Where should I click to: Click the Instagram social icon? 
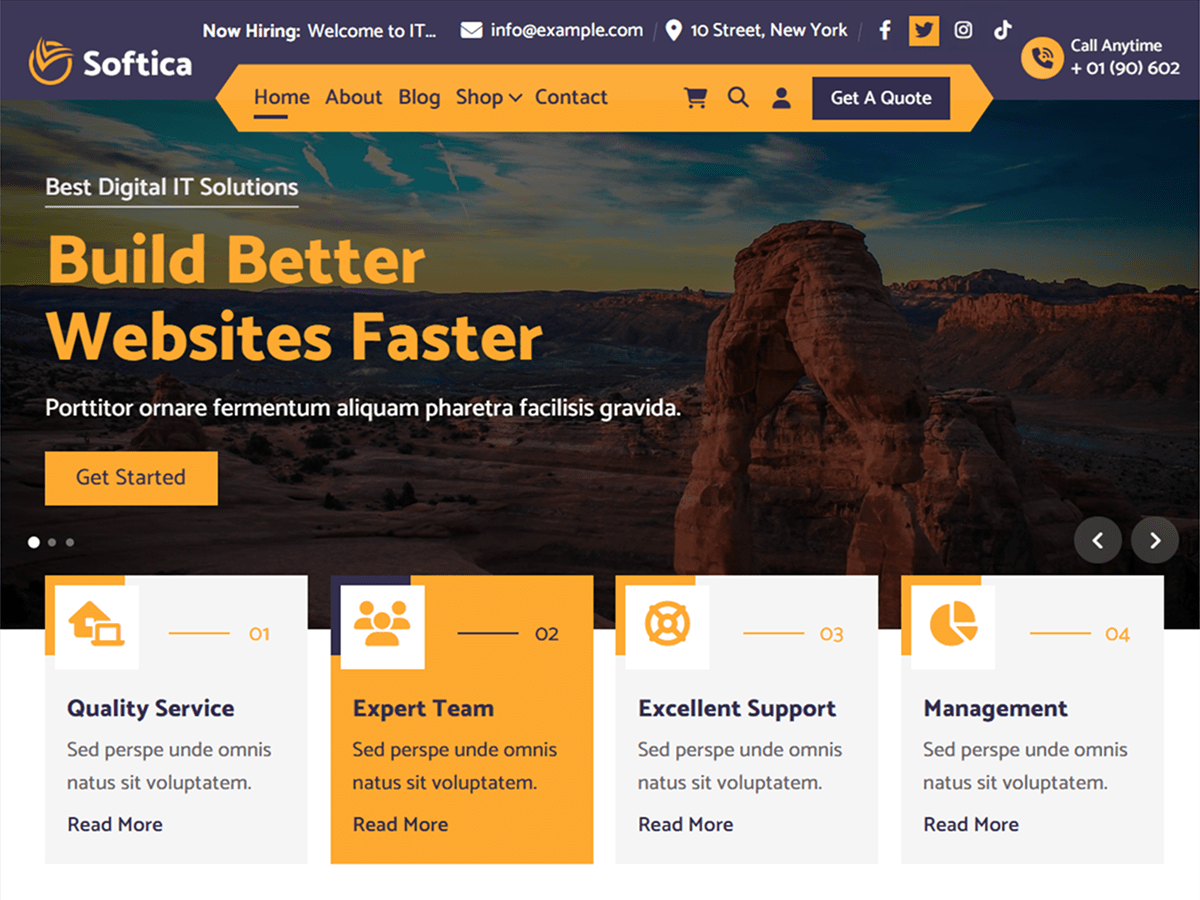(962, 30)
